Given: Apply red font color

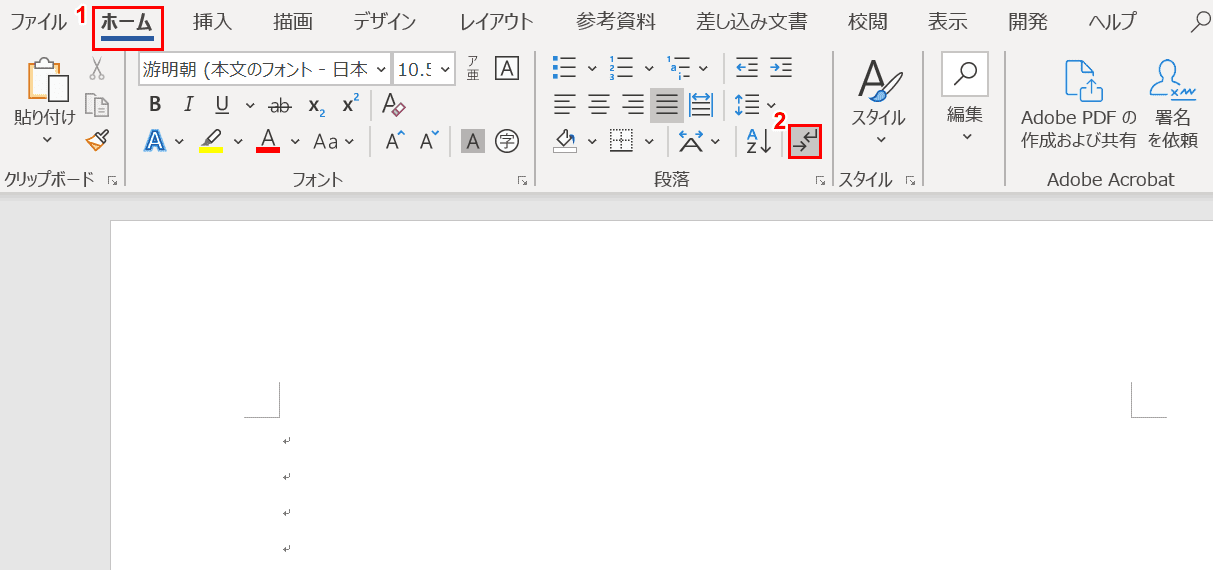Looking at the screenshot, I should tap(268, 141).
